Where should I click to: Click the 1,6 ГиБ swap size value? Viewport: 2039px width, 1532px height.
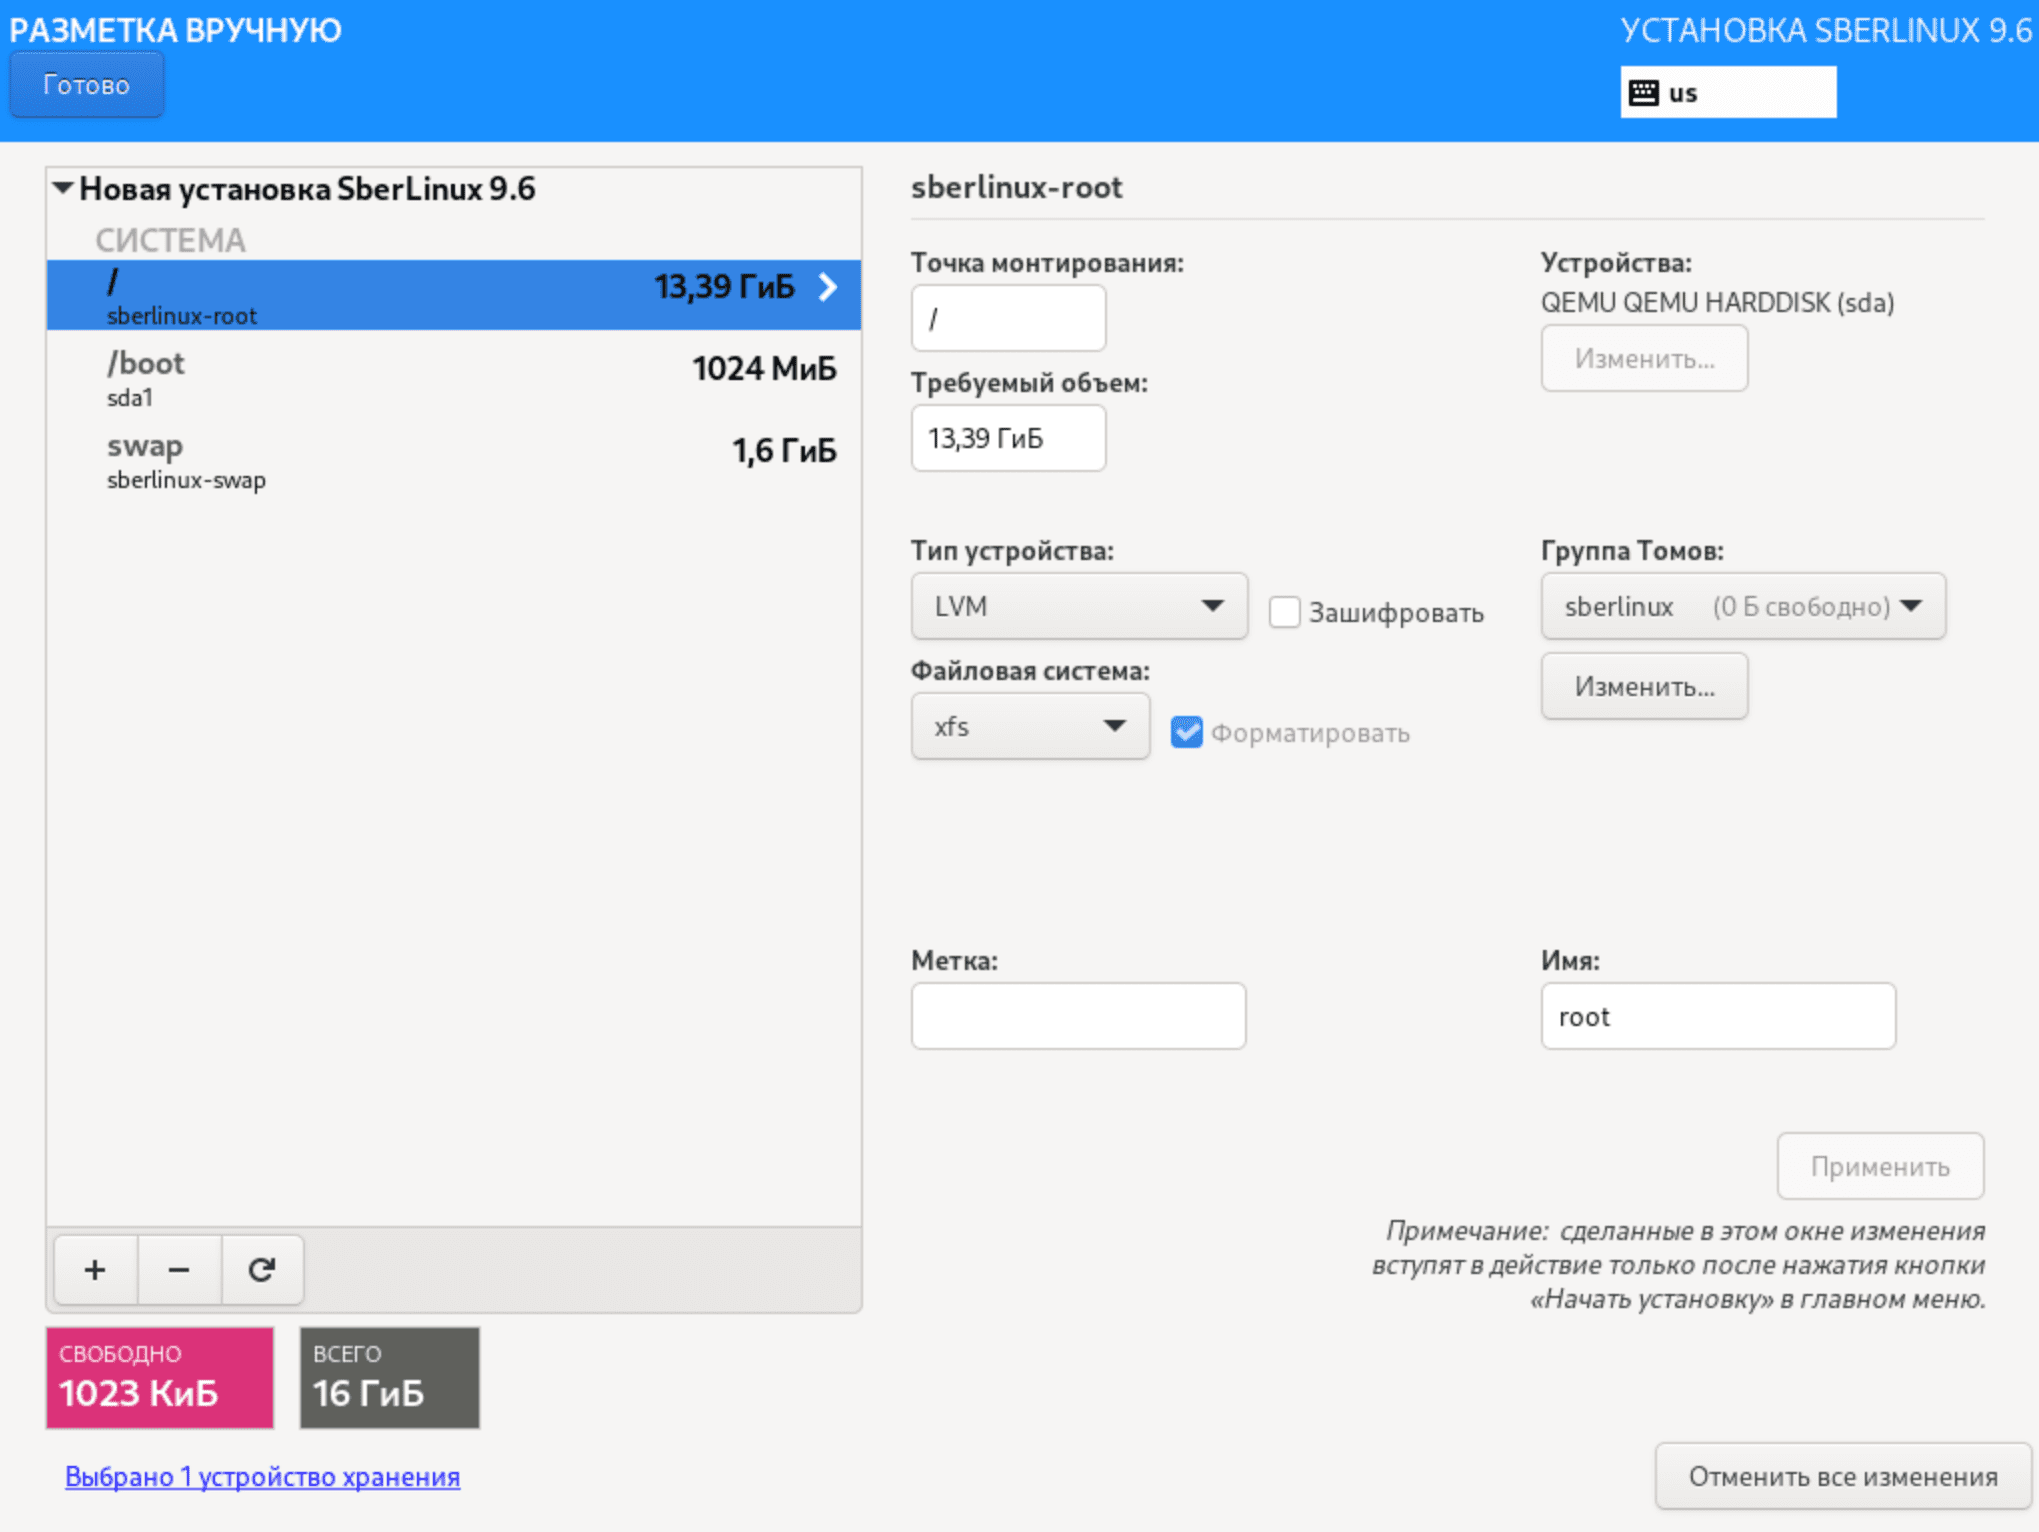click(x=784, y=451)
